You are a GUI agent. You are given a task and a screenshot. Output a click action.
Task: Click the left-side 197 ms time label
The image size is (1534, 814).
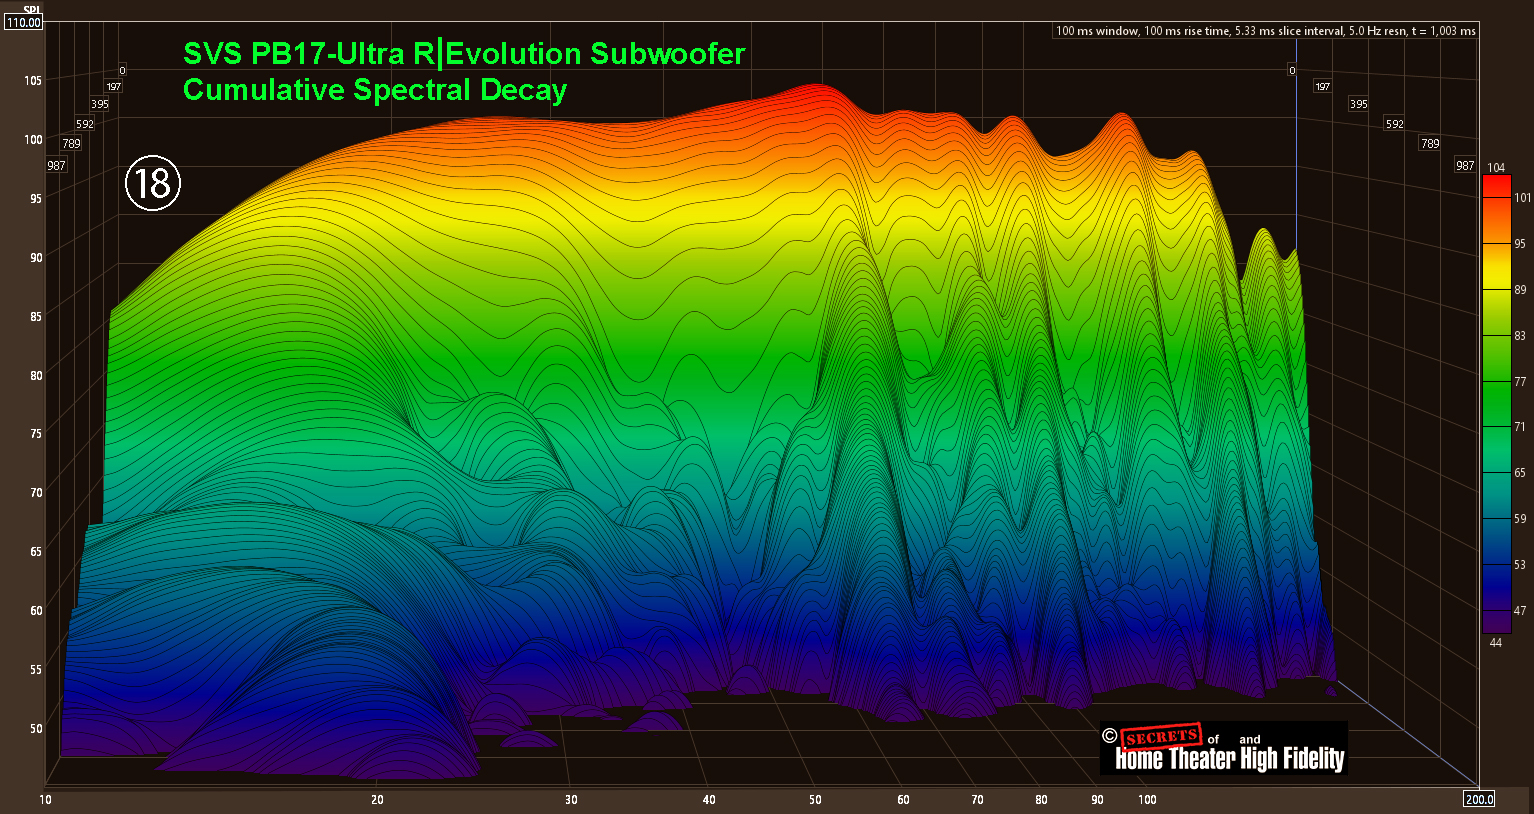tap(113, 87)
